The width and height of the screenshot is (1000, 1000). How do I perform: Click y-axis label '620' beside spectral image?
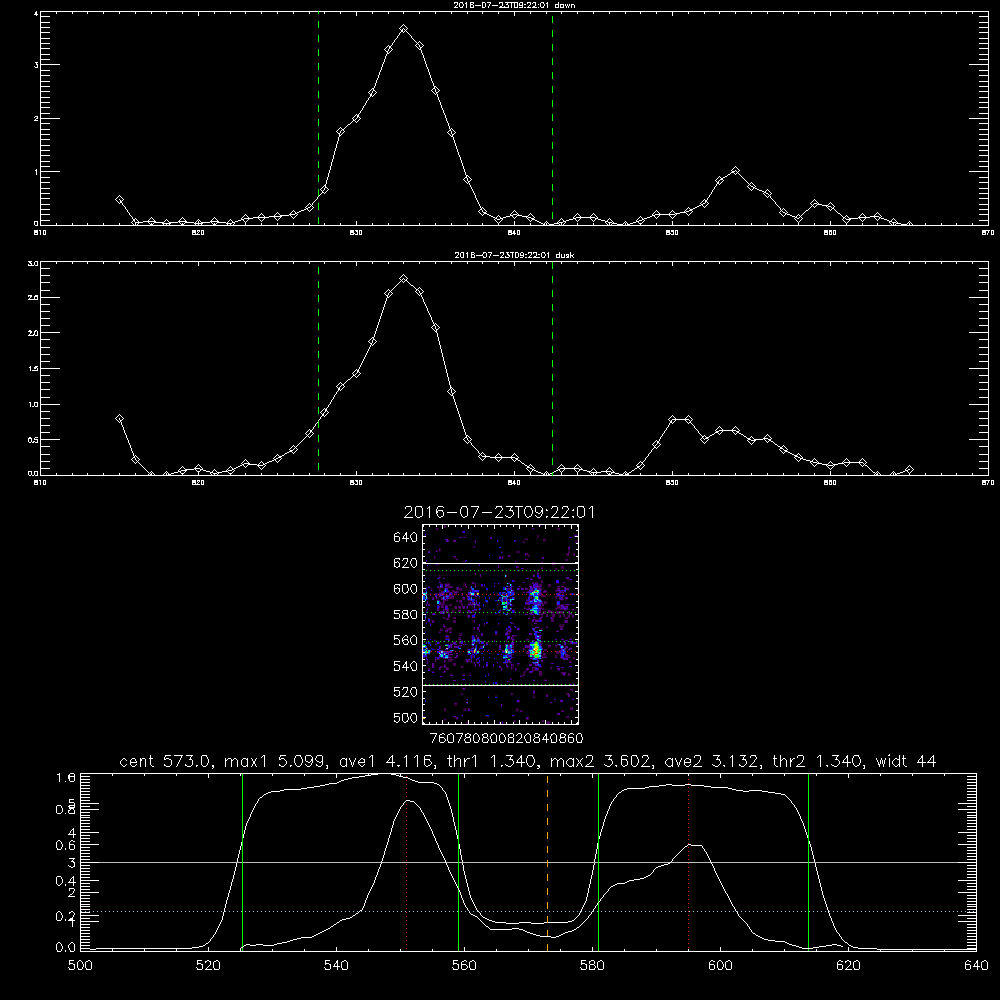pos(405,563)
